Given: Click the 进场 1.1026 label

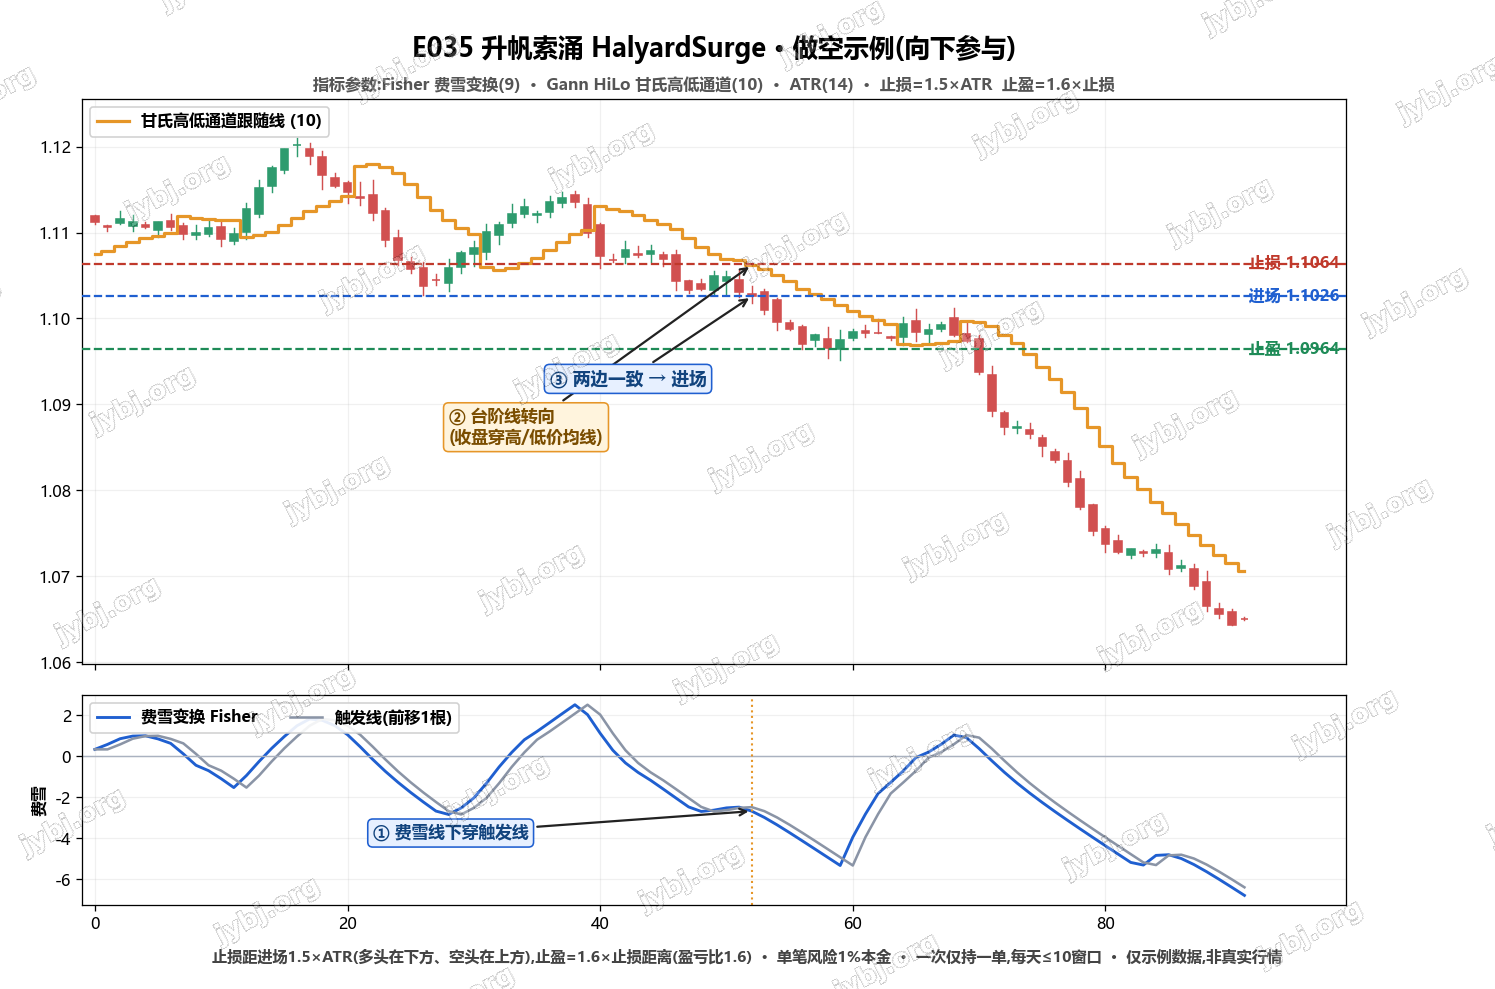Looking at the screenshot, I should (x=1293, y=295).
